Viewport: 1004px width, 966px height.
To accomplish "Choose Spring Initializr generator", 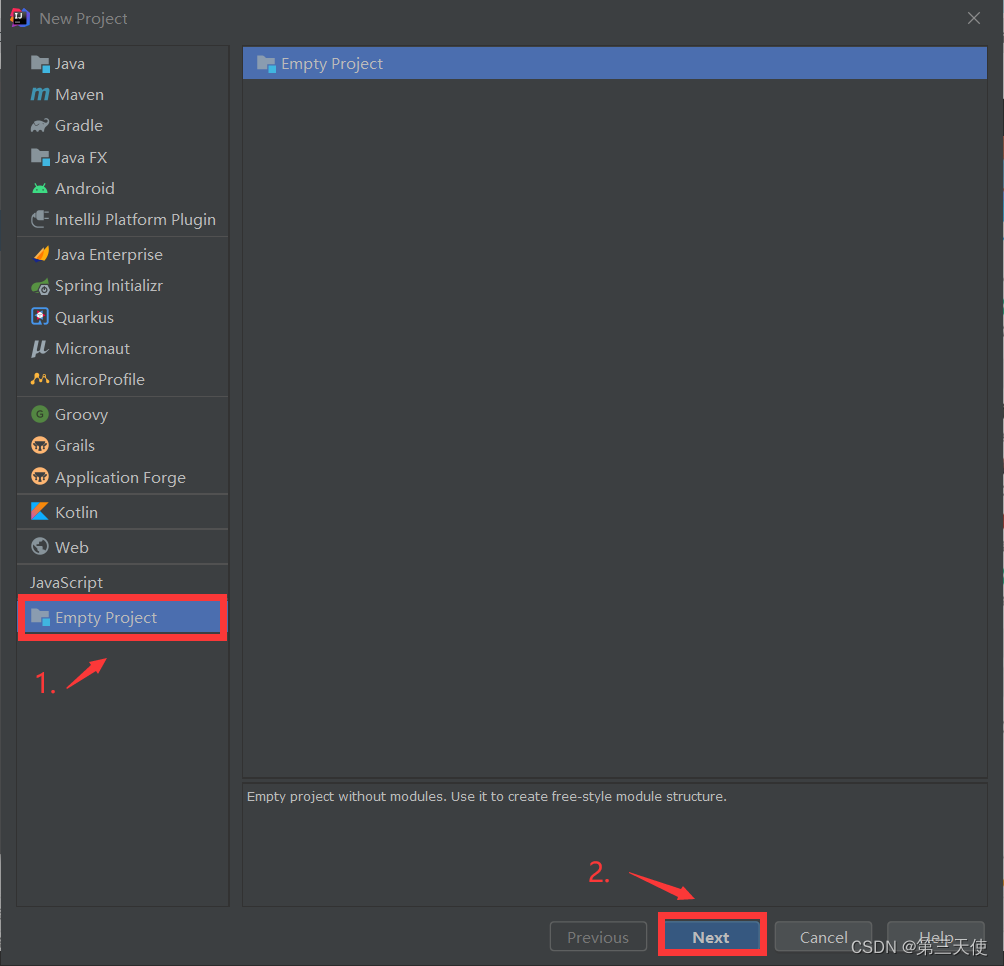I will coord(122,286).
